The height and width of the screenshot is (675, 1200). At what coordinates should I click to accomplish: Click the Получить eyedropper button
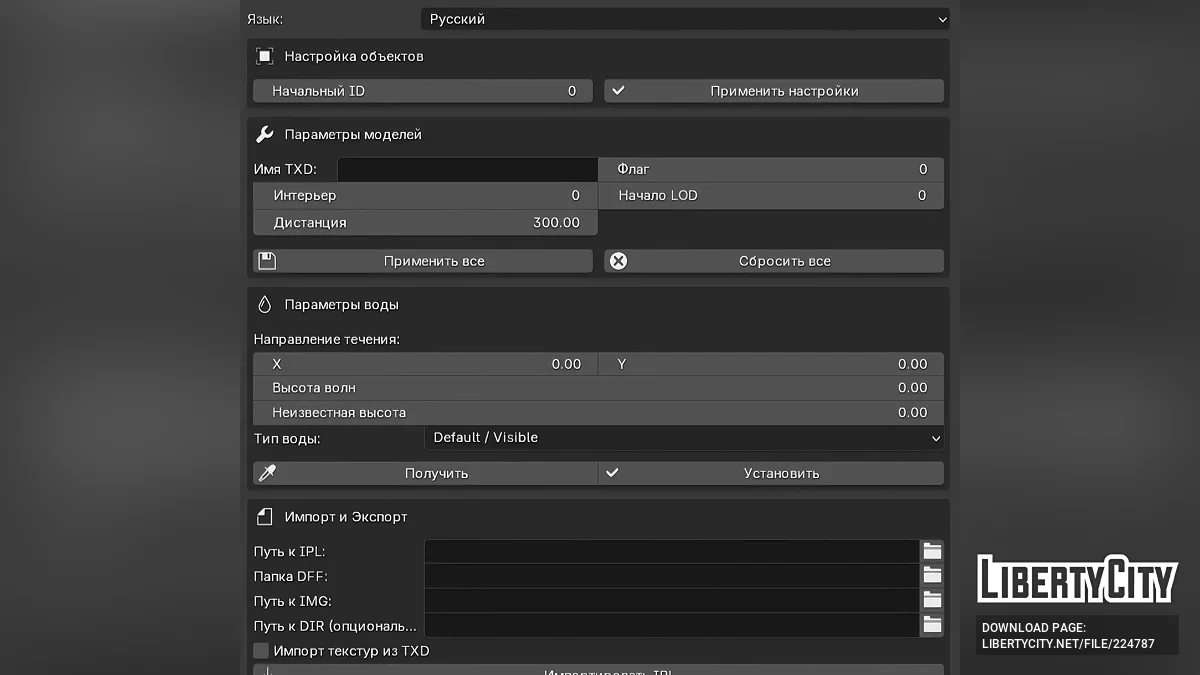click(425, 473)
